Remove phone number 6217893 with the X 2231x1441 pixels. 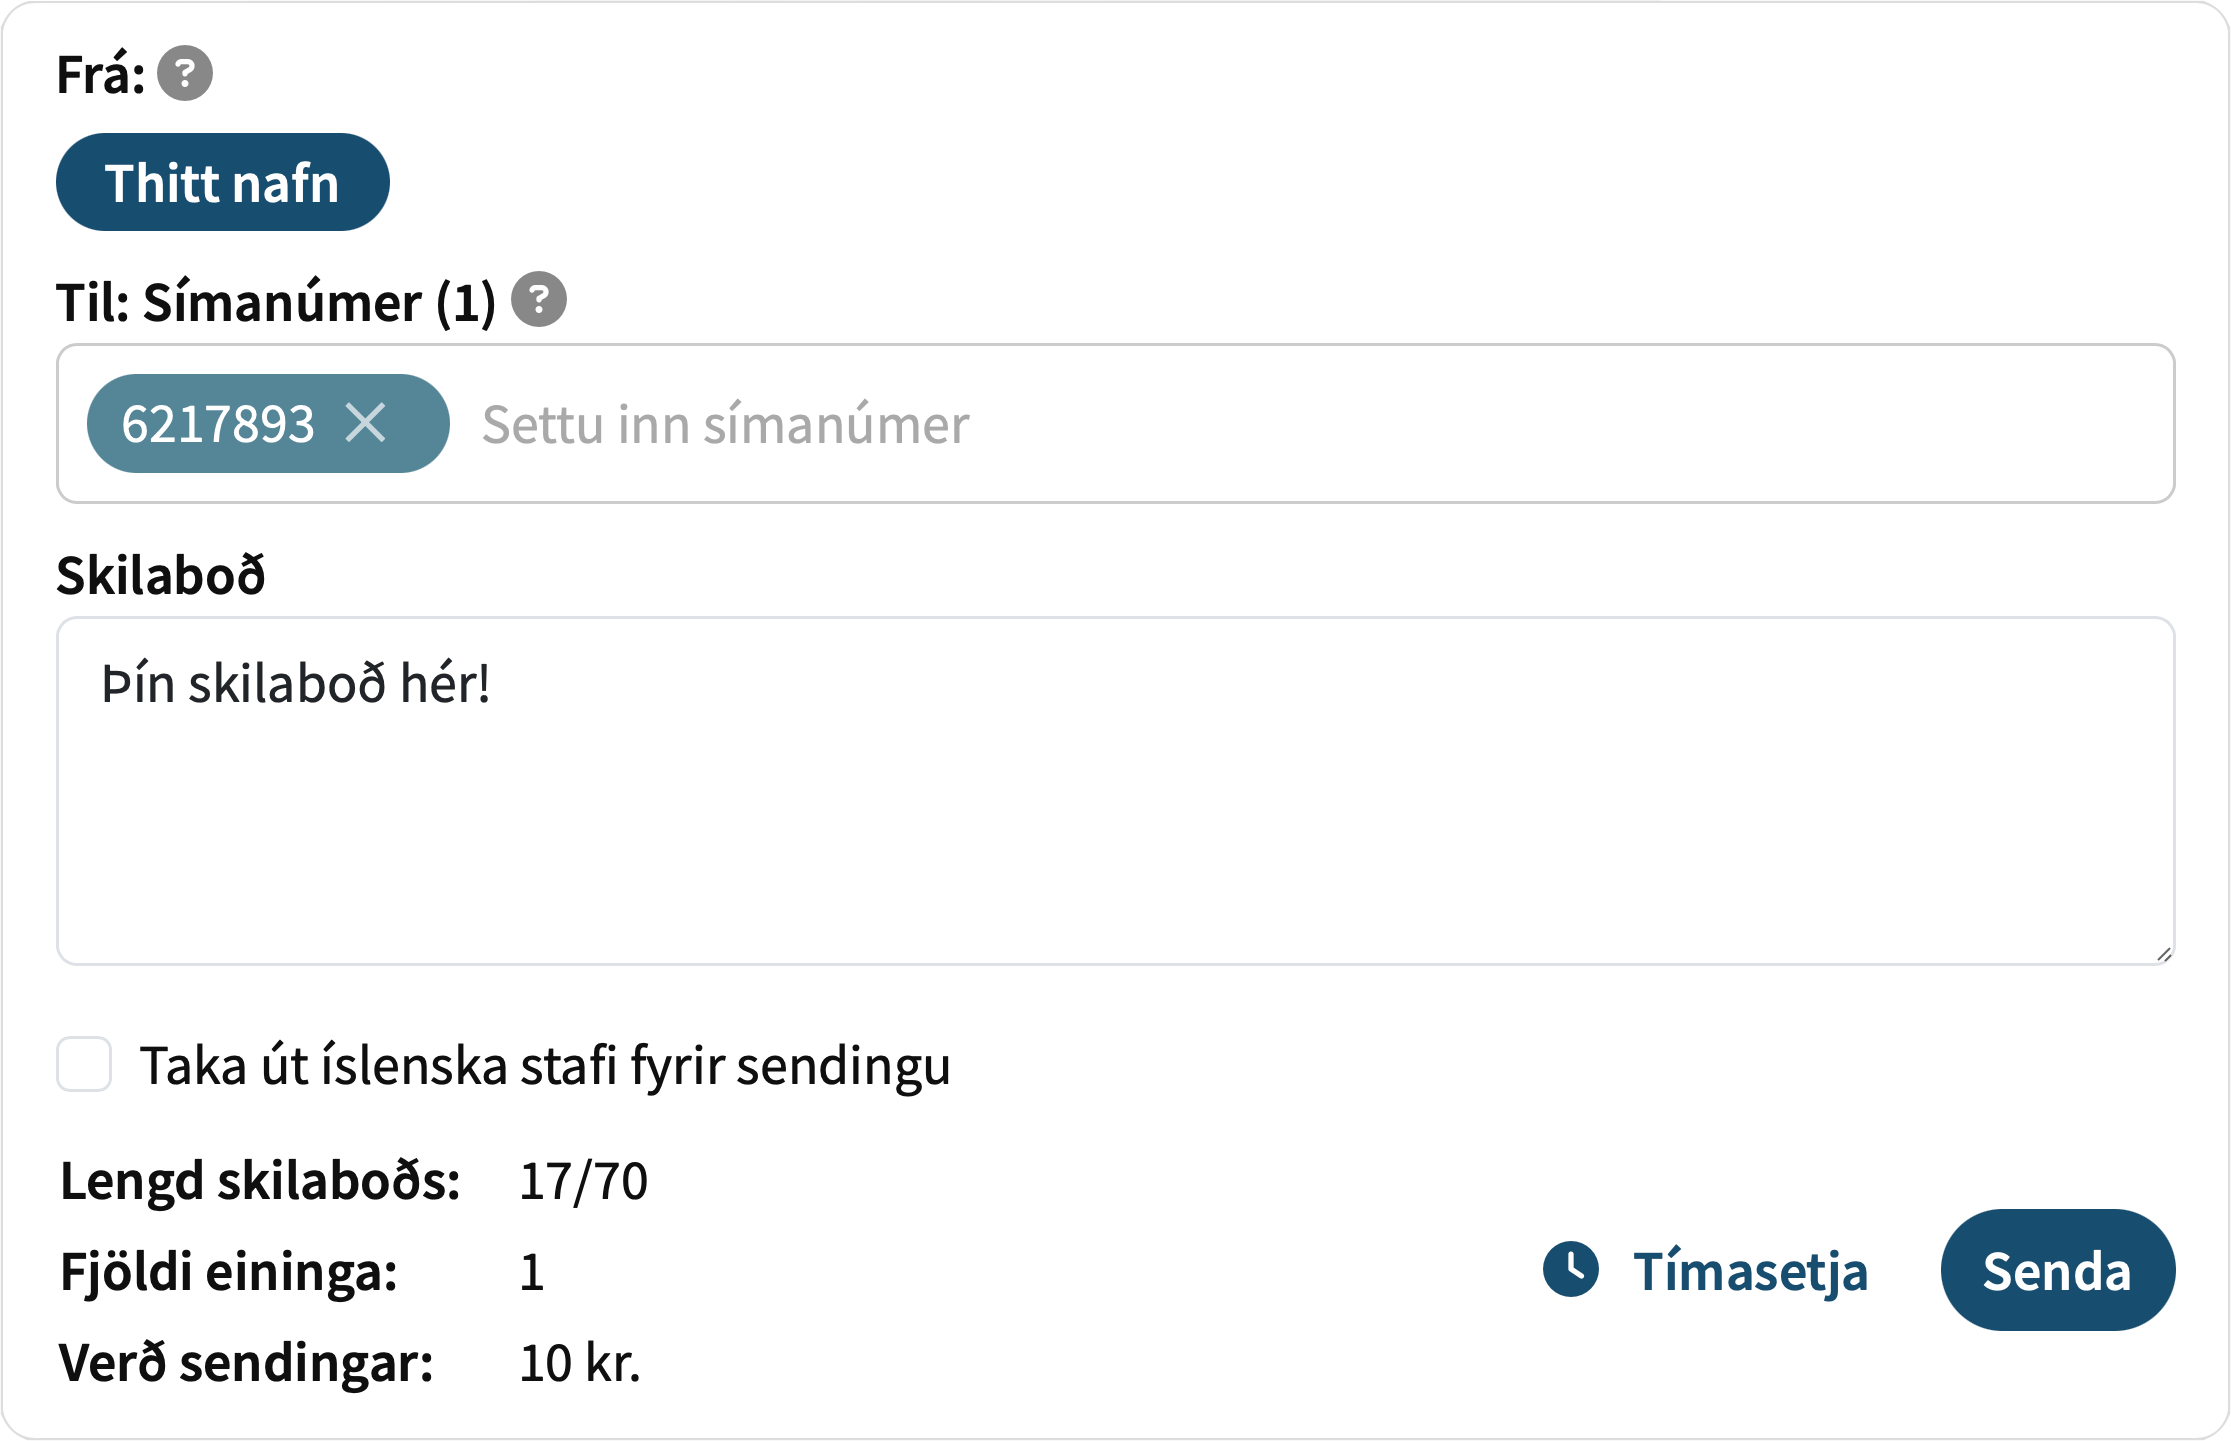point(366,423)
